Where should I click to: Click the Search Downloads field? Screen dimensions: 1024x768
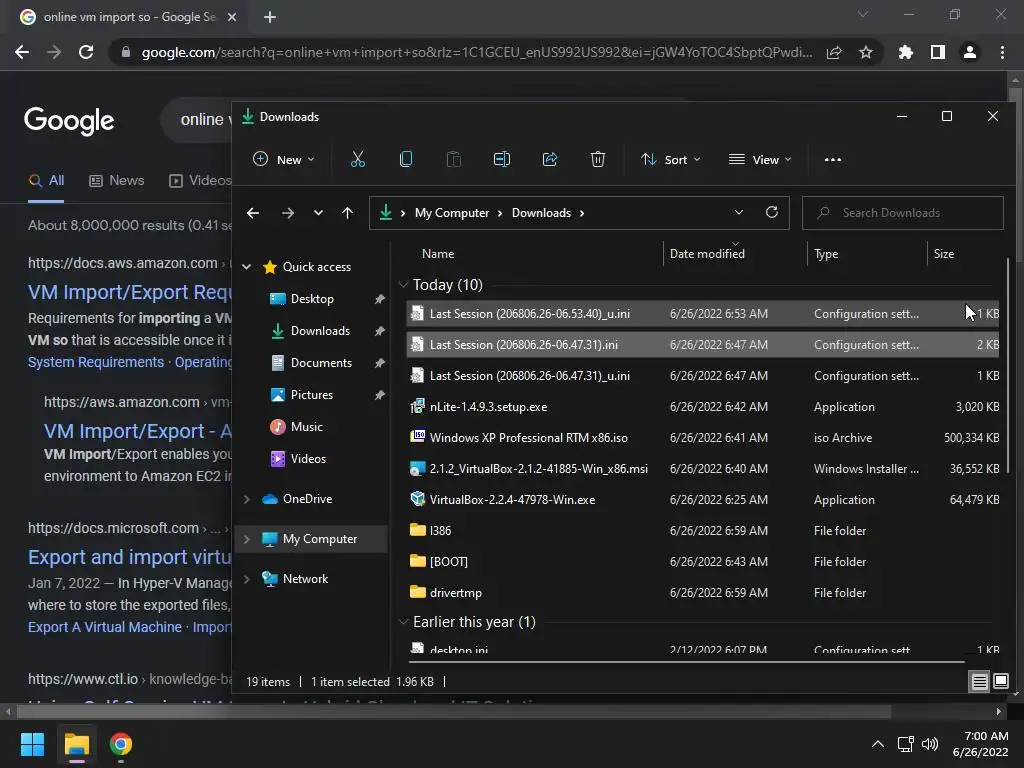click(x=903, y=213)
